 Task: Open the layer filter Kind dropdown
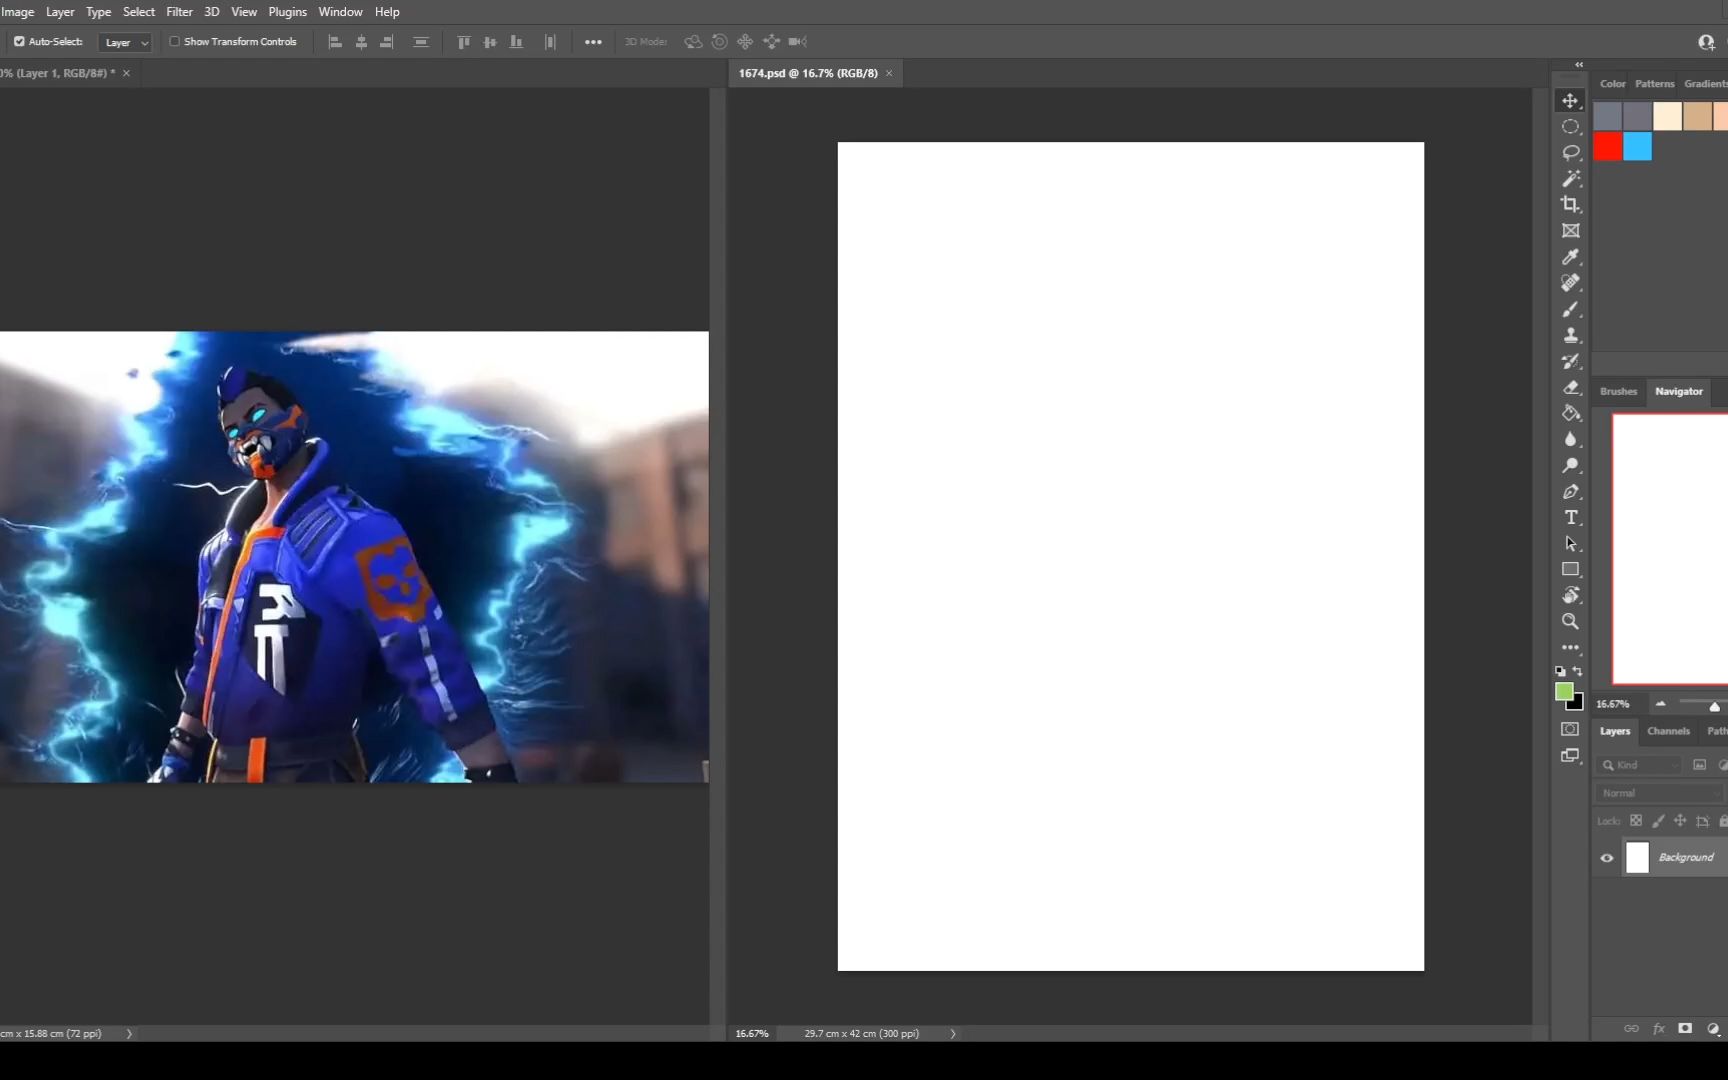click(x=1640, y=765)
